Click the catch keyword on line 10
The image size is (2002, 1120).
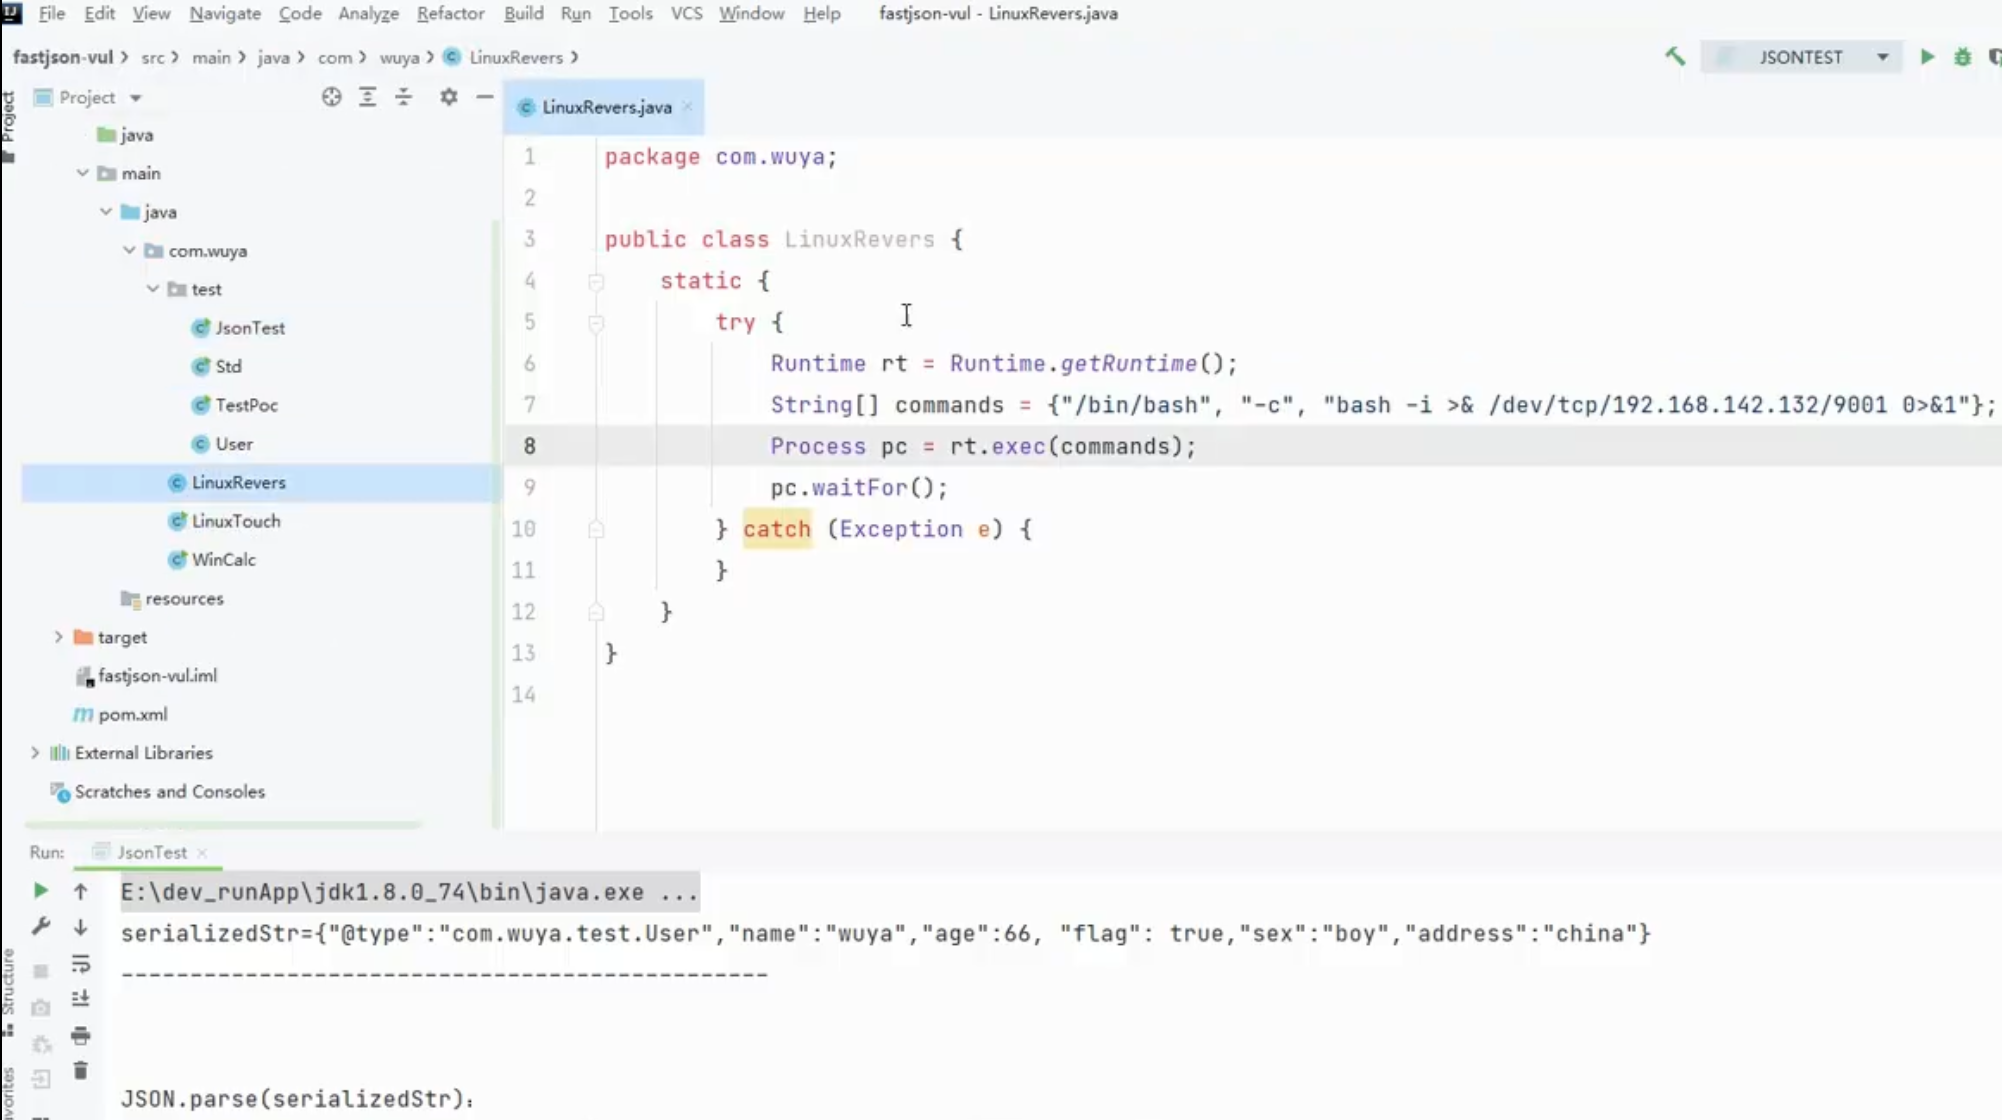[777, 529]
